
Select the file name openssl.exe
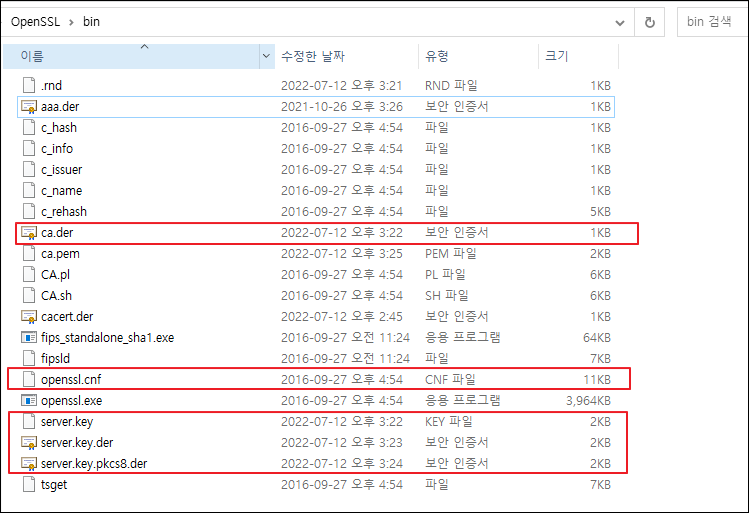(72, 401)
